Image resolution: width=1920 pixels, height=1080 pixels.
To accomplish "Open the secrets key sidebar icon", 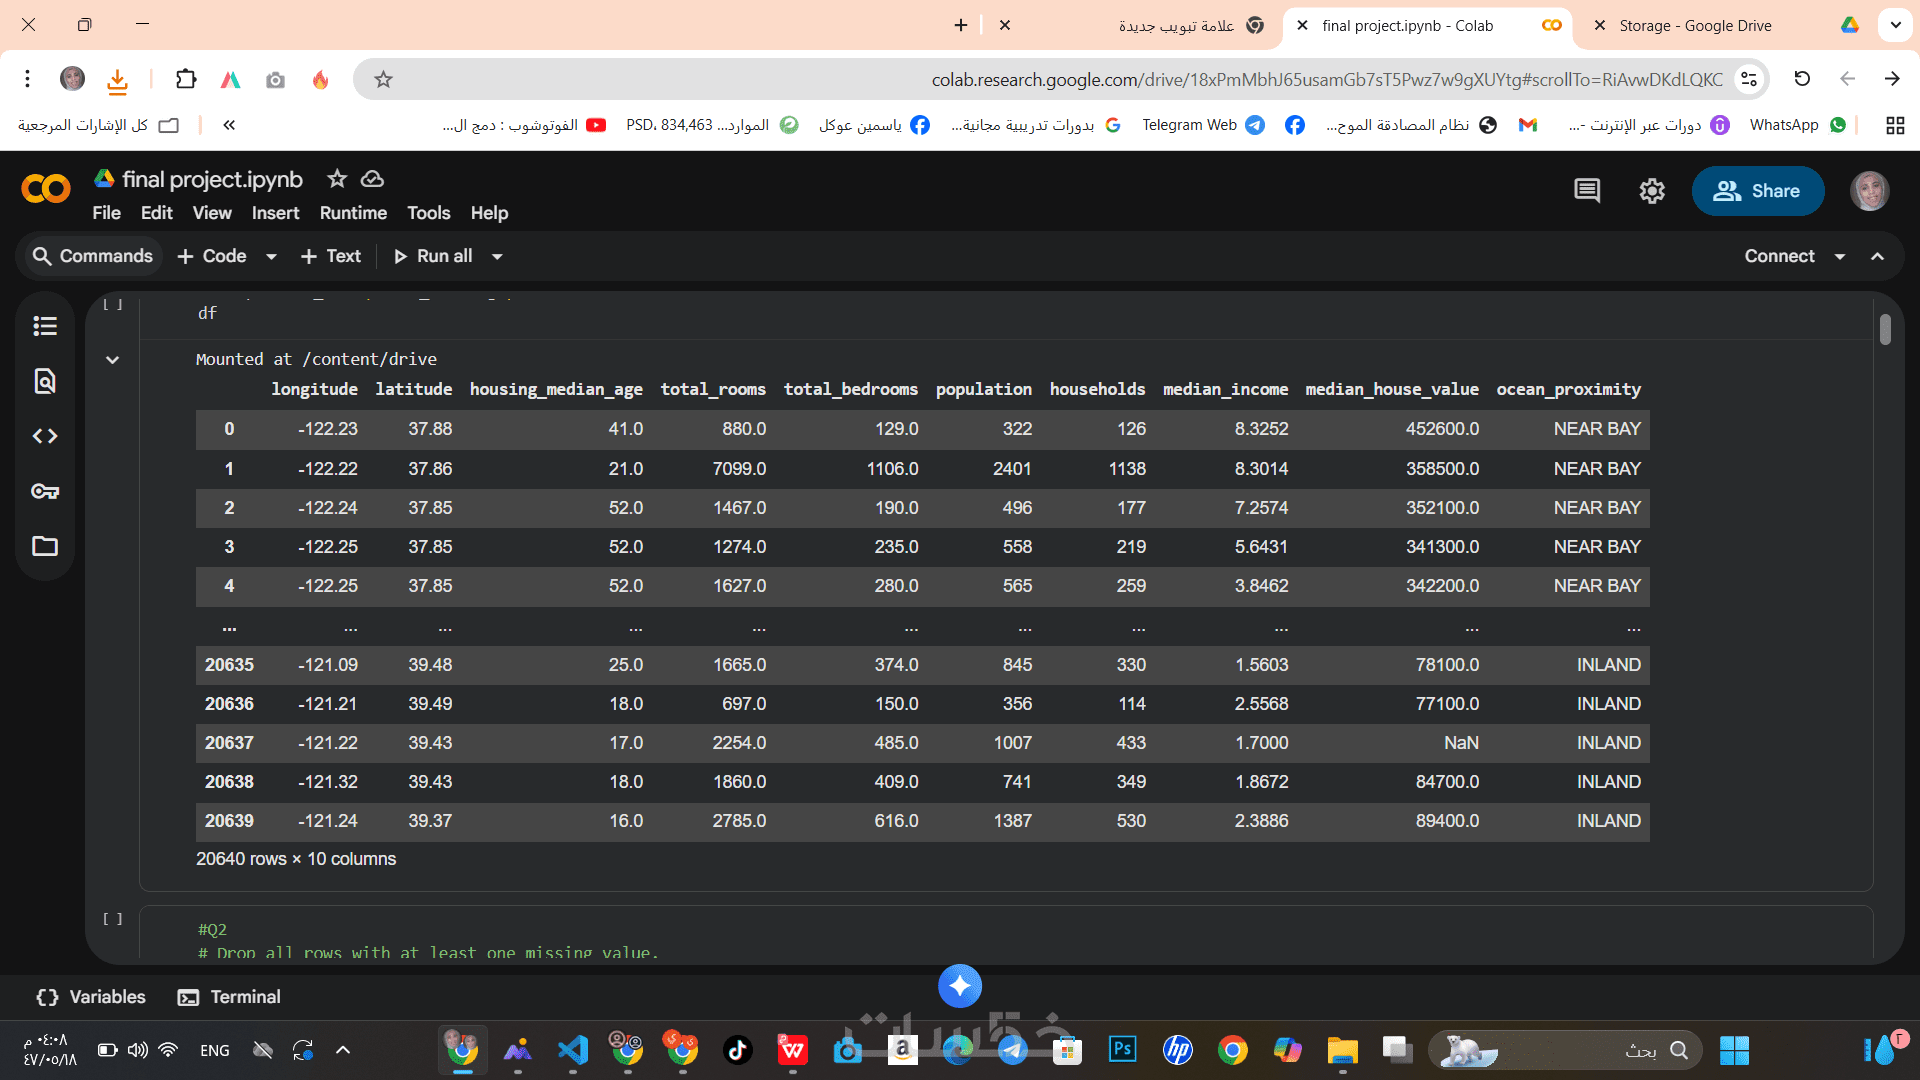I will (x=45, y=491).
